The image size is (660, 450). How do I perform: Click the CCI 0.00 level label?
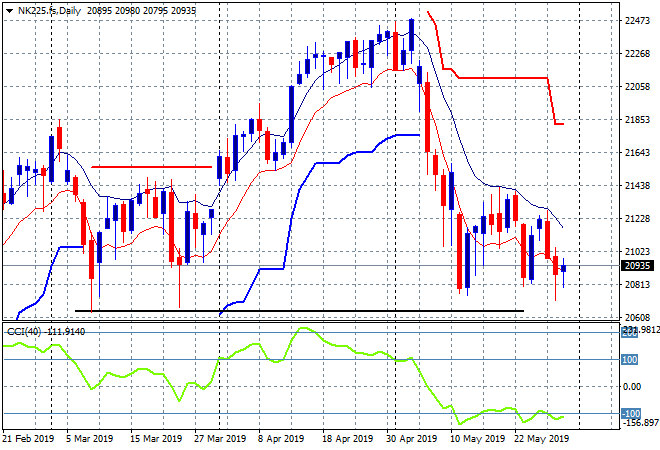click(632, 387)
